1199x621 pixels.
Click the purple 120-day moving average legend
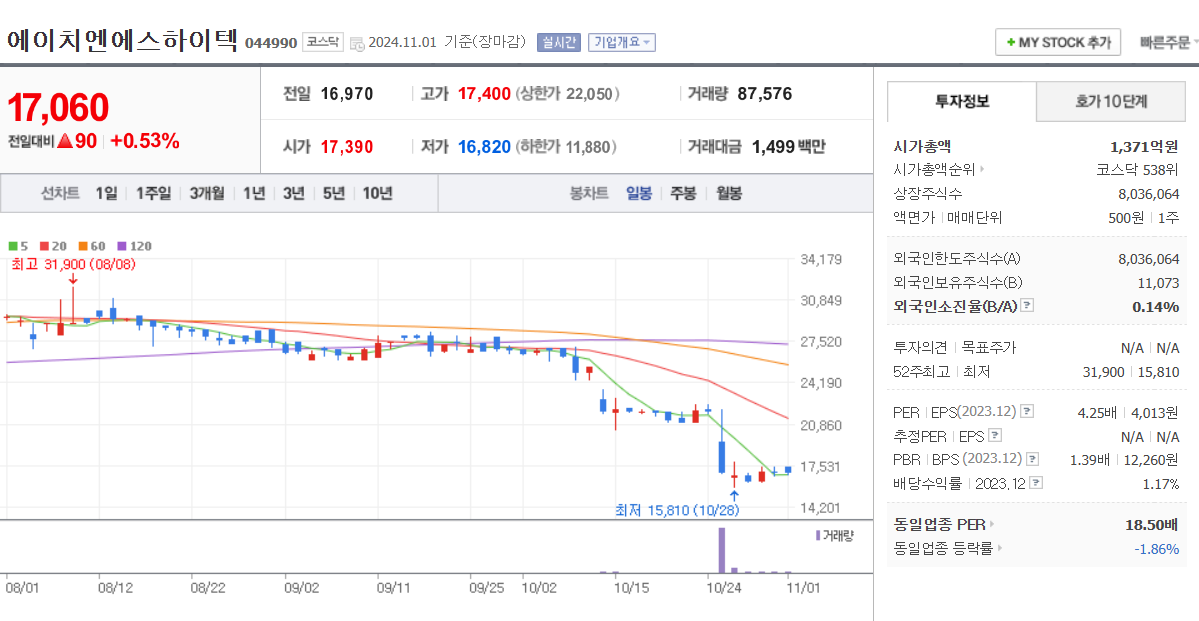point(134,246)
